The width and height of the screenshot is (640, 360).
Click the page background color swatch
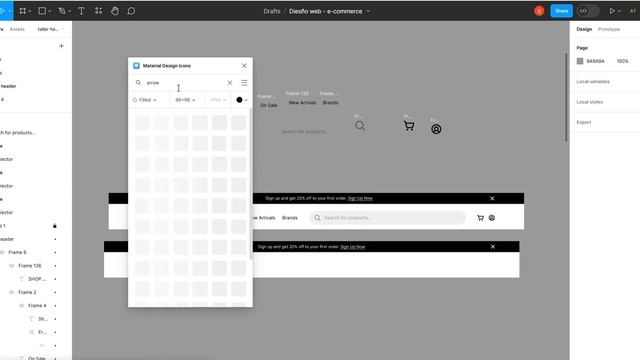[x=580, y=61]
